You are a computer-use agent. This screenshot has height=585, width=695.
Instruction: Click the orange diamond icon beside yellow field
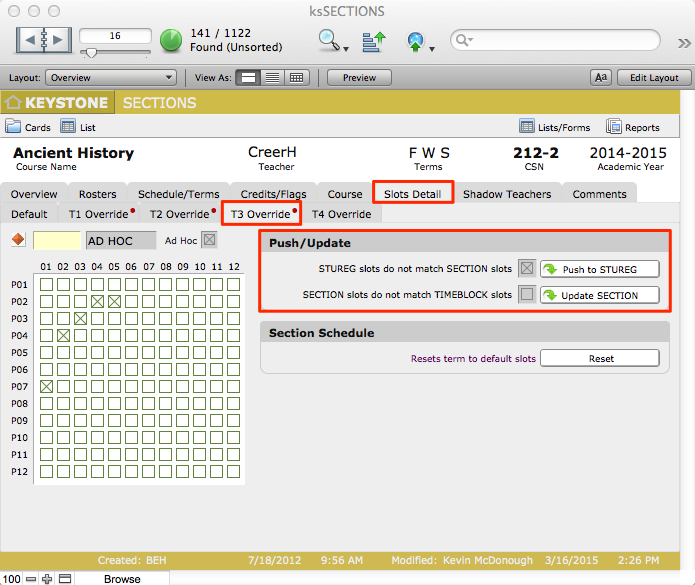click(x=17, y=240)
